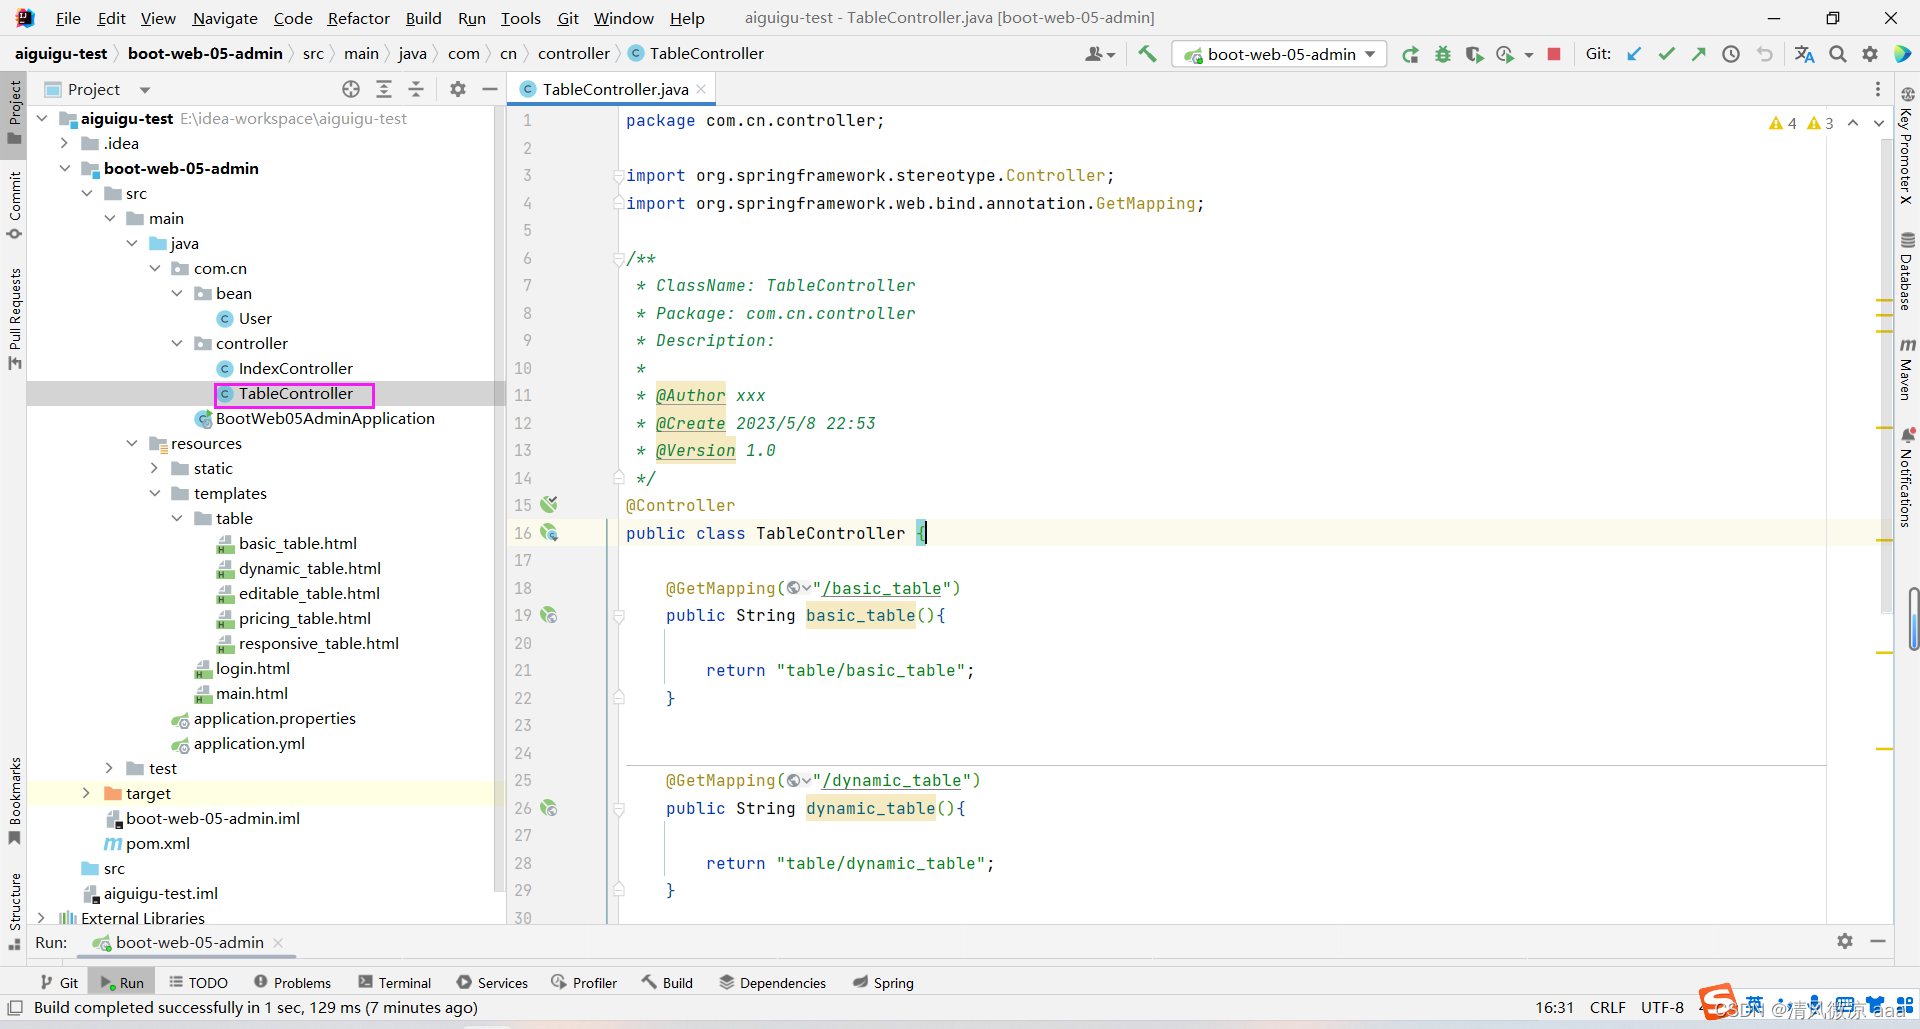Select the TableController.java editor tab

(615, 89)
